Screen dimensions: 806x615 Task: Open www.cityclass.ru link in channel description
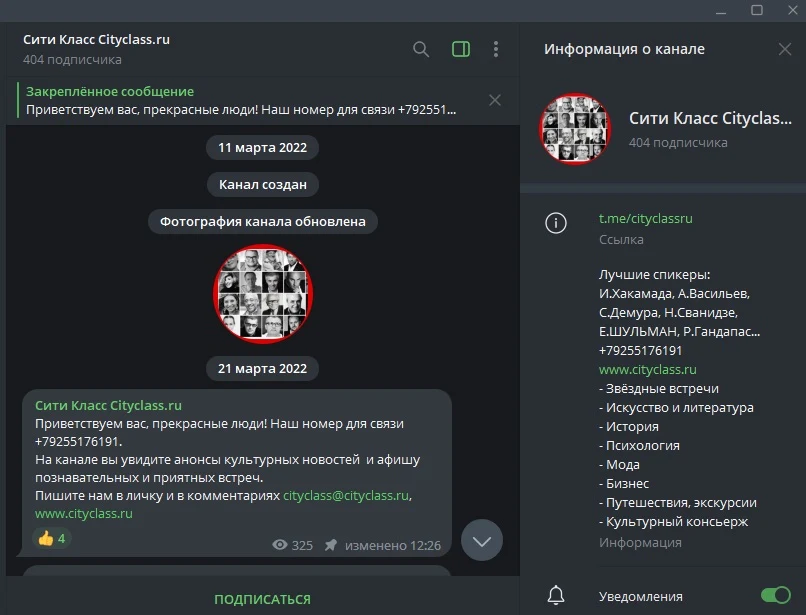(x=647, y=370)
